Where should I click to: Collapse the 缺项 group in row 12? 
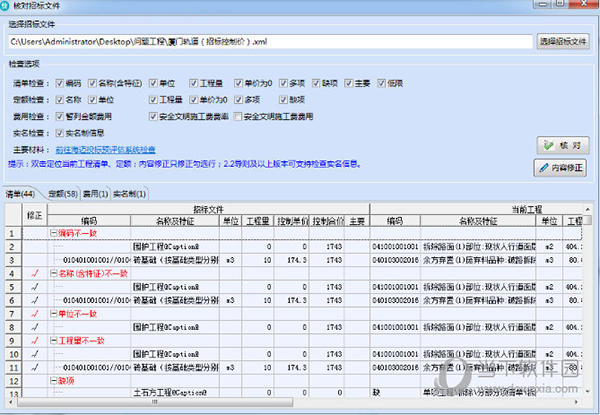pyautogui.click(x=54, y=381)
